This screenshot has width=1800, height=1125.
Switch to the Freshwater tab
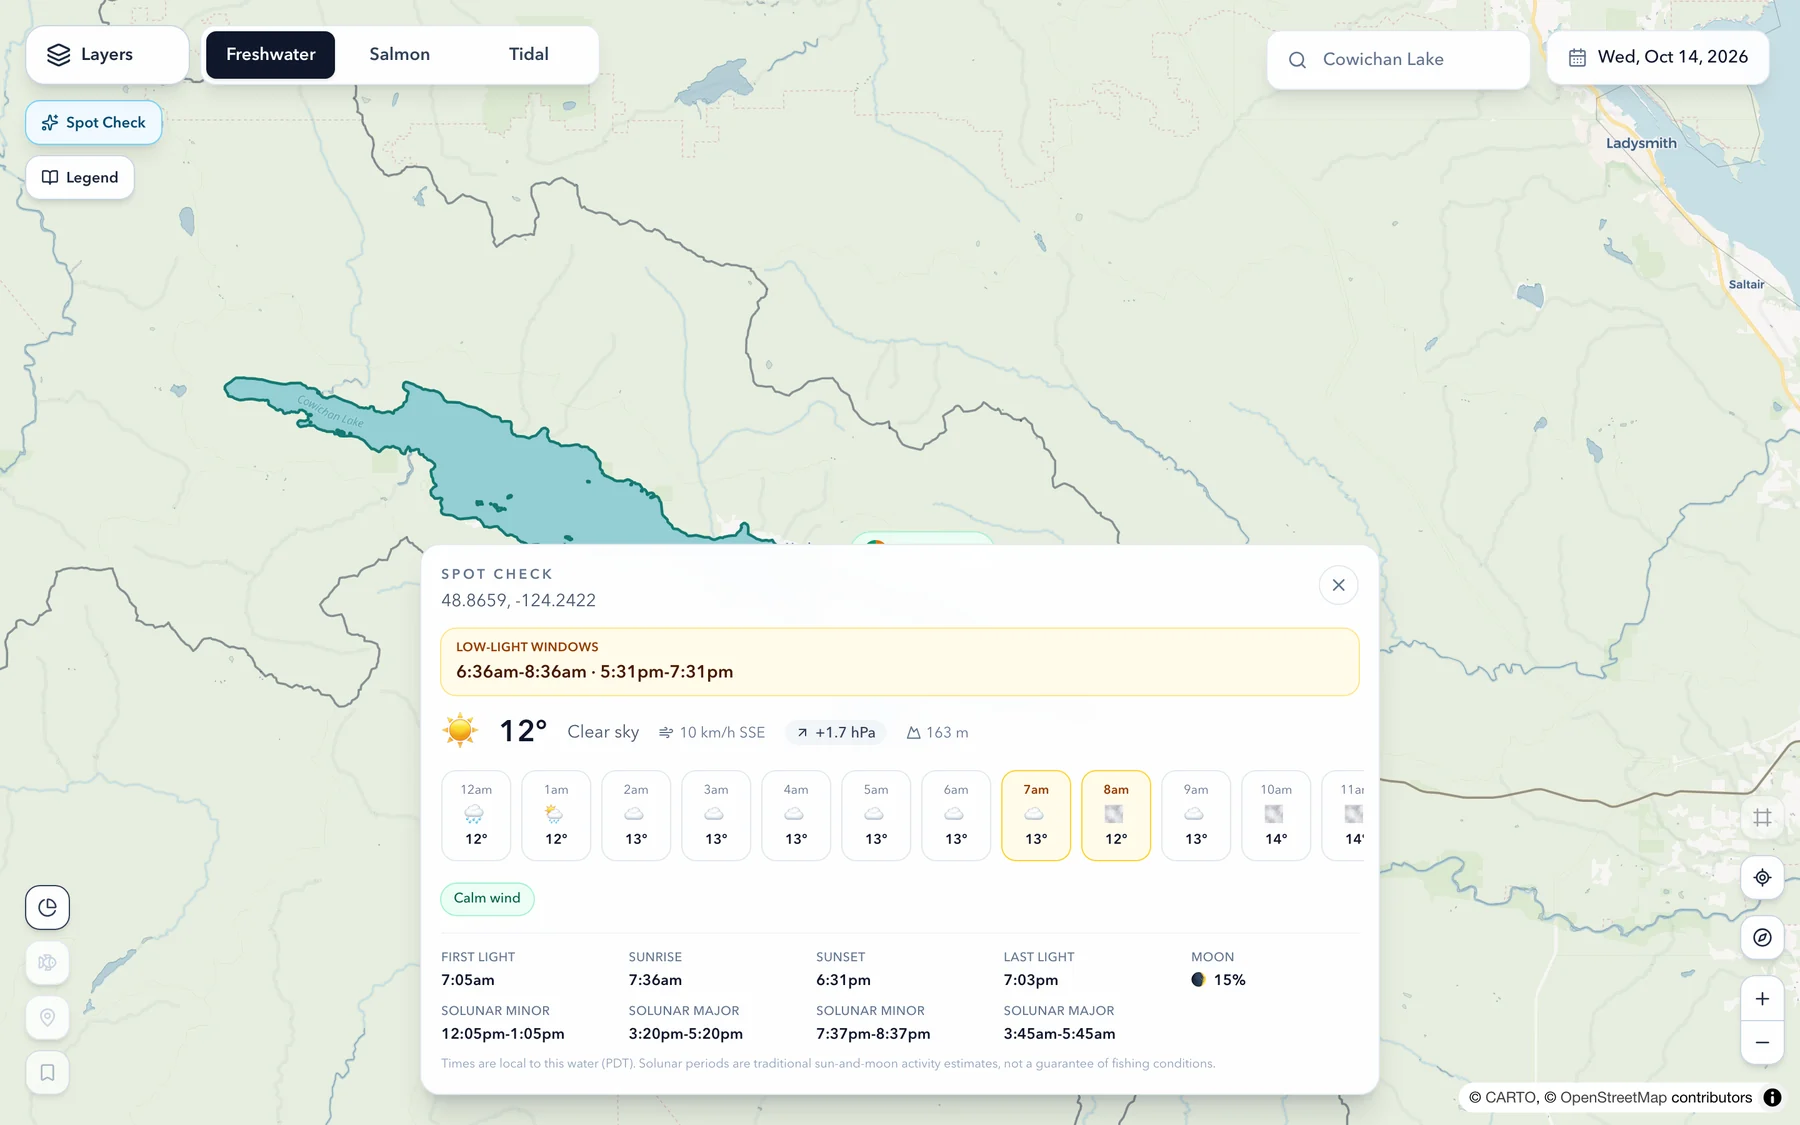(270, 55)
